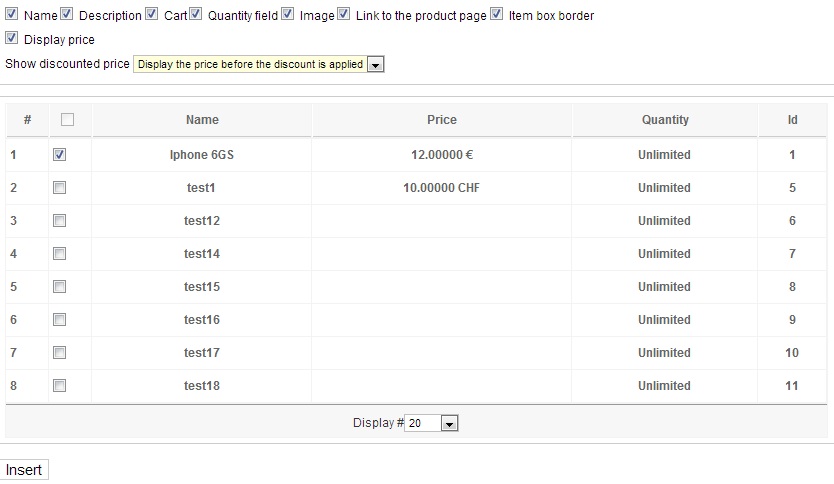
Task: Select the test18 row checkbox
Action: (60, 386)
